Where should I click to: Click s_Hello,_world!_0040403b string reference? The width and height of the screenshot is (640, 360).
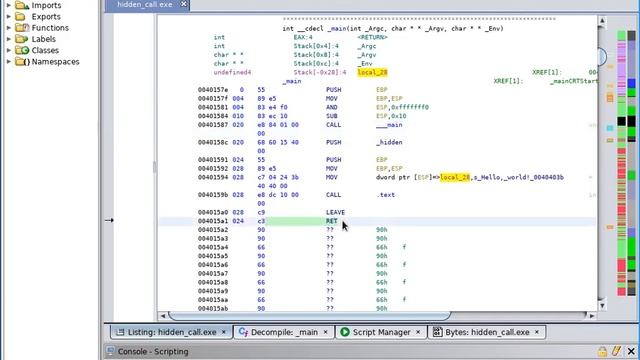(518, 177)
